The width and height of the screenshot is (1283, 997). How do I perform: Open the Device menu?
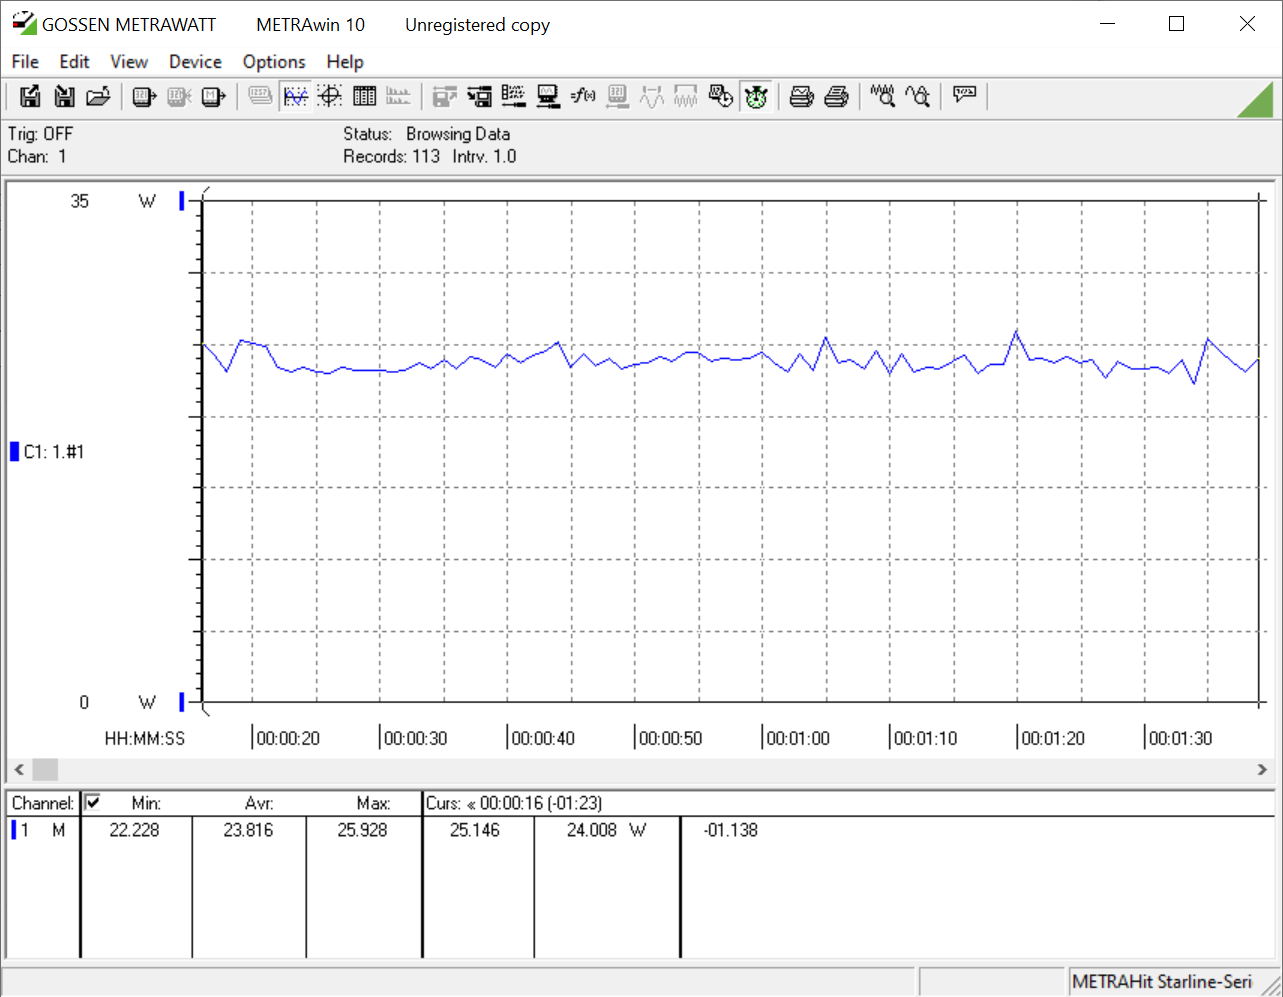click(195, 61)
